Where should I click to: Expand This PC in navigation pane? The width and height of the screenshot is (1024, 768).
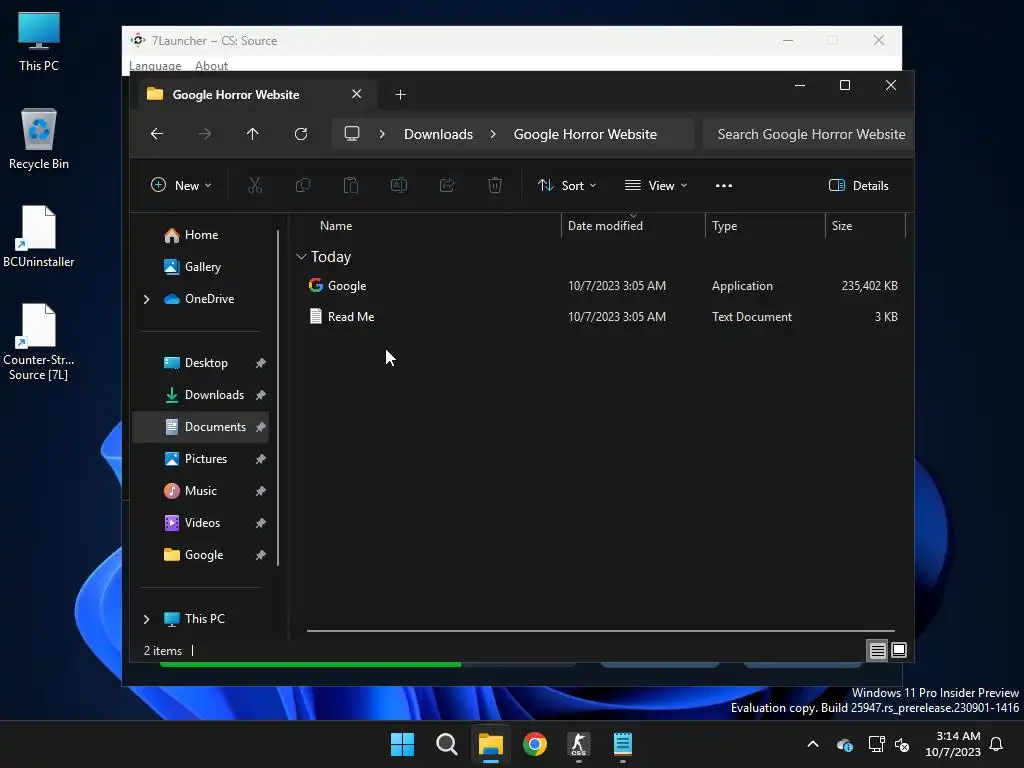point(146,618)
